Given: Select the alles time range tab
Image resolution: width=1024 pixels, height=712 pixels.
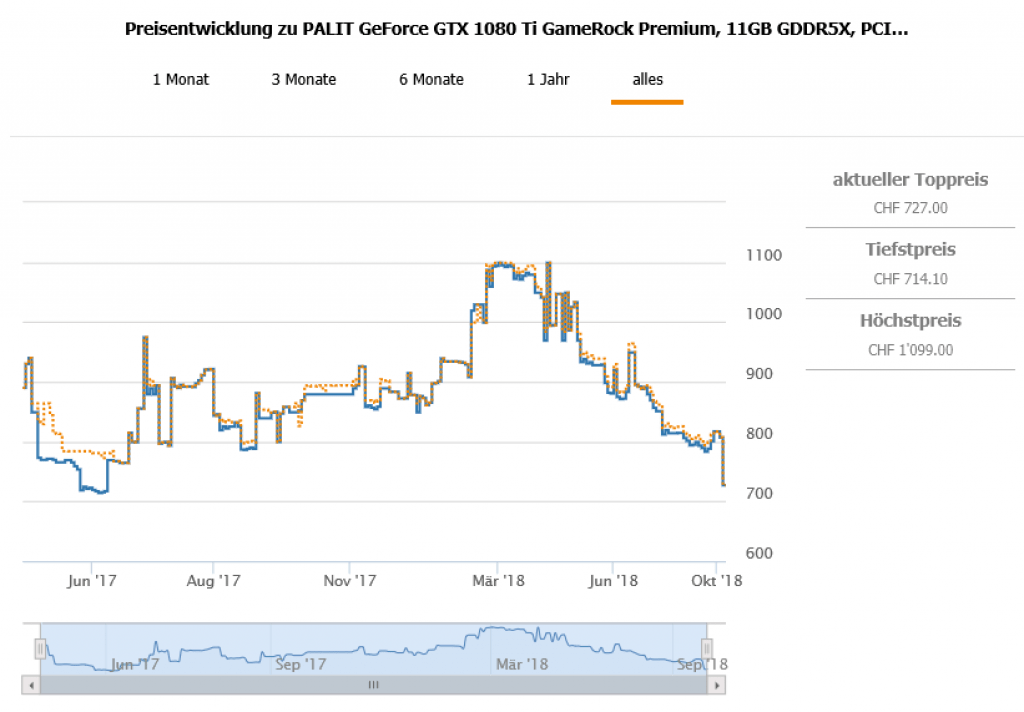Looking at the screenshot, I should click(647, 80).
